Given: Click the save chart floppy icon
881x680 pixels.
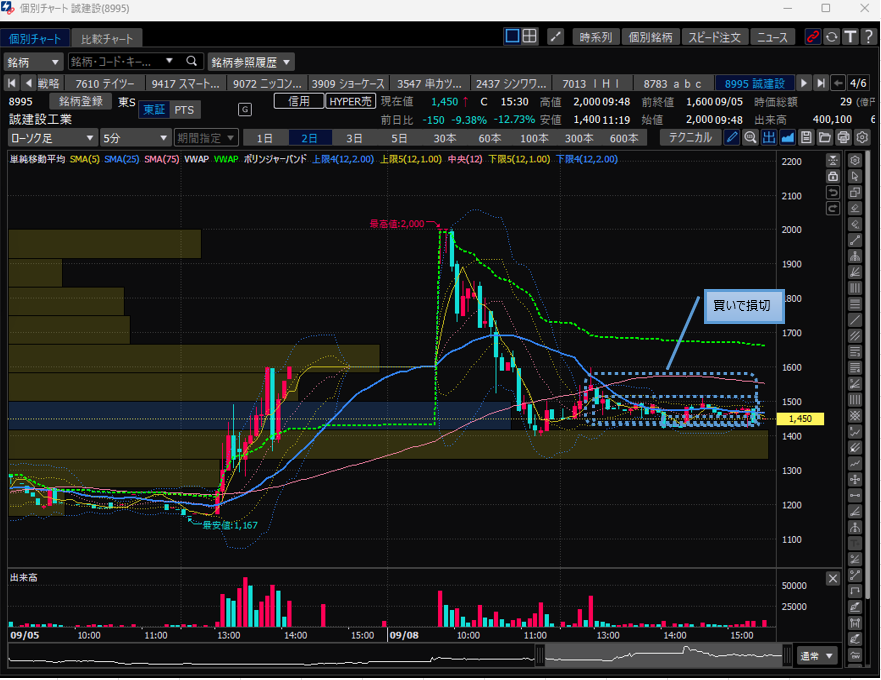Looking at the screenshot, I should pyautogui.click(x=806, y=137).
